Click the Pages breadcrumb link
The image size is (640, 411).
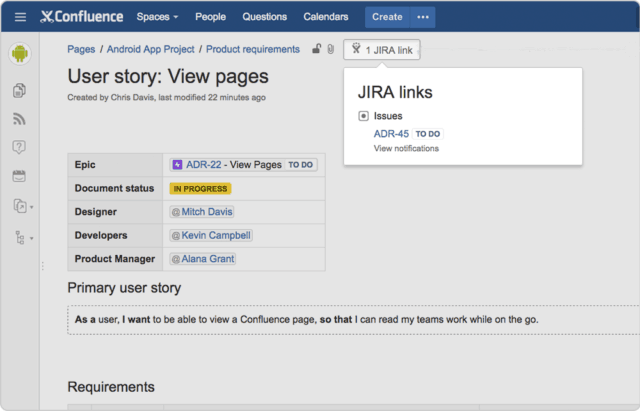81,49
